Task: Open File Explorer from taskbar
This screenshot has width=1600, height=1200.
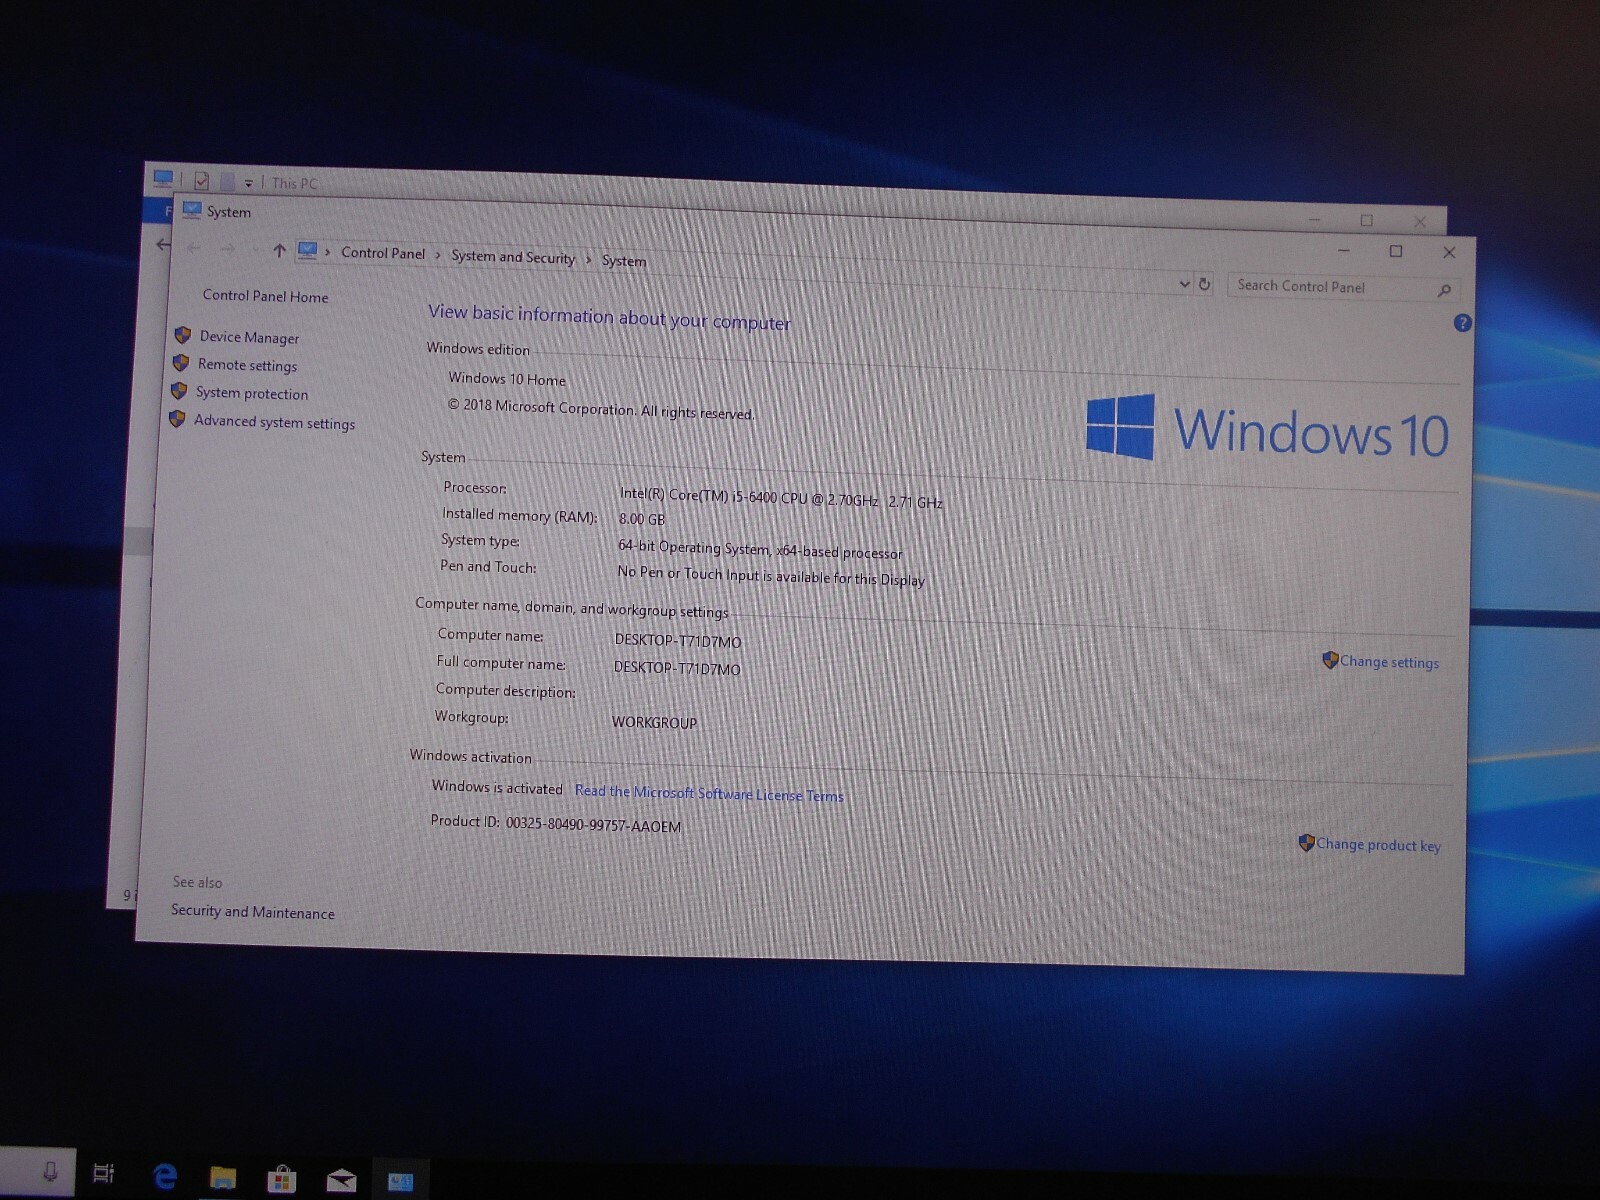Action: (223, 1178)
